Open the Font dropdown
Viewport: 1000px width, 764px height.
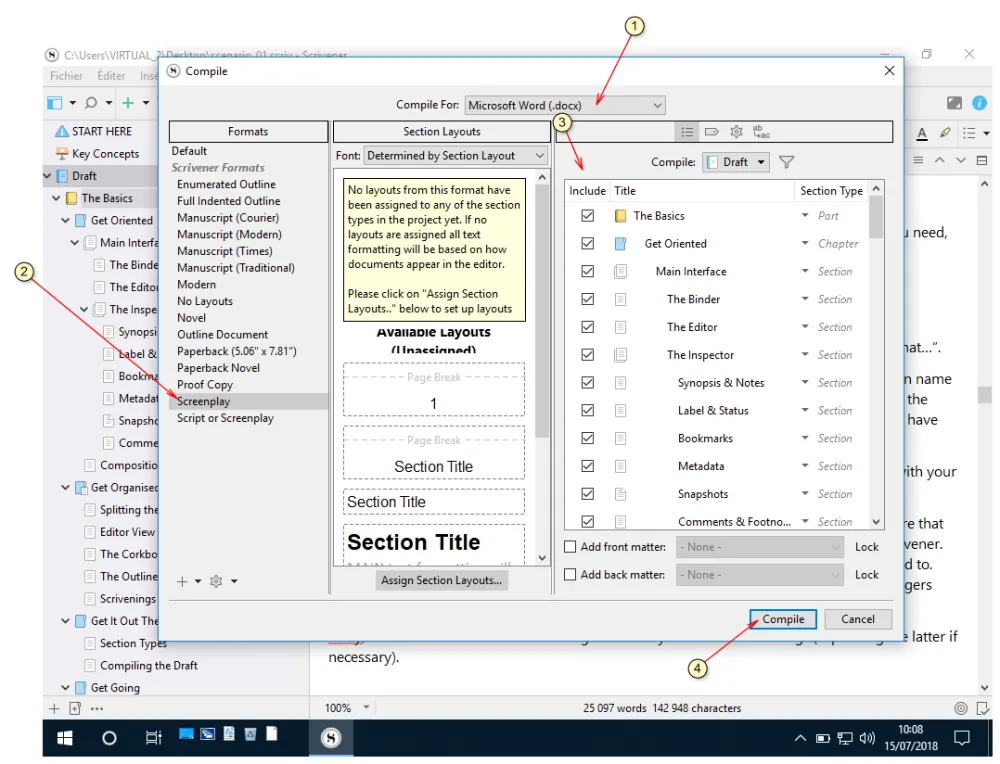(455, 156)
